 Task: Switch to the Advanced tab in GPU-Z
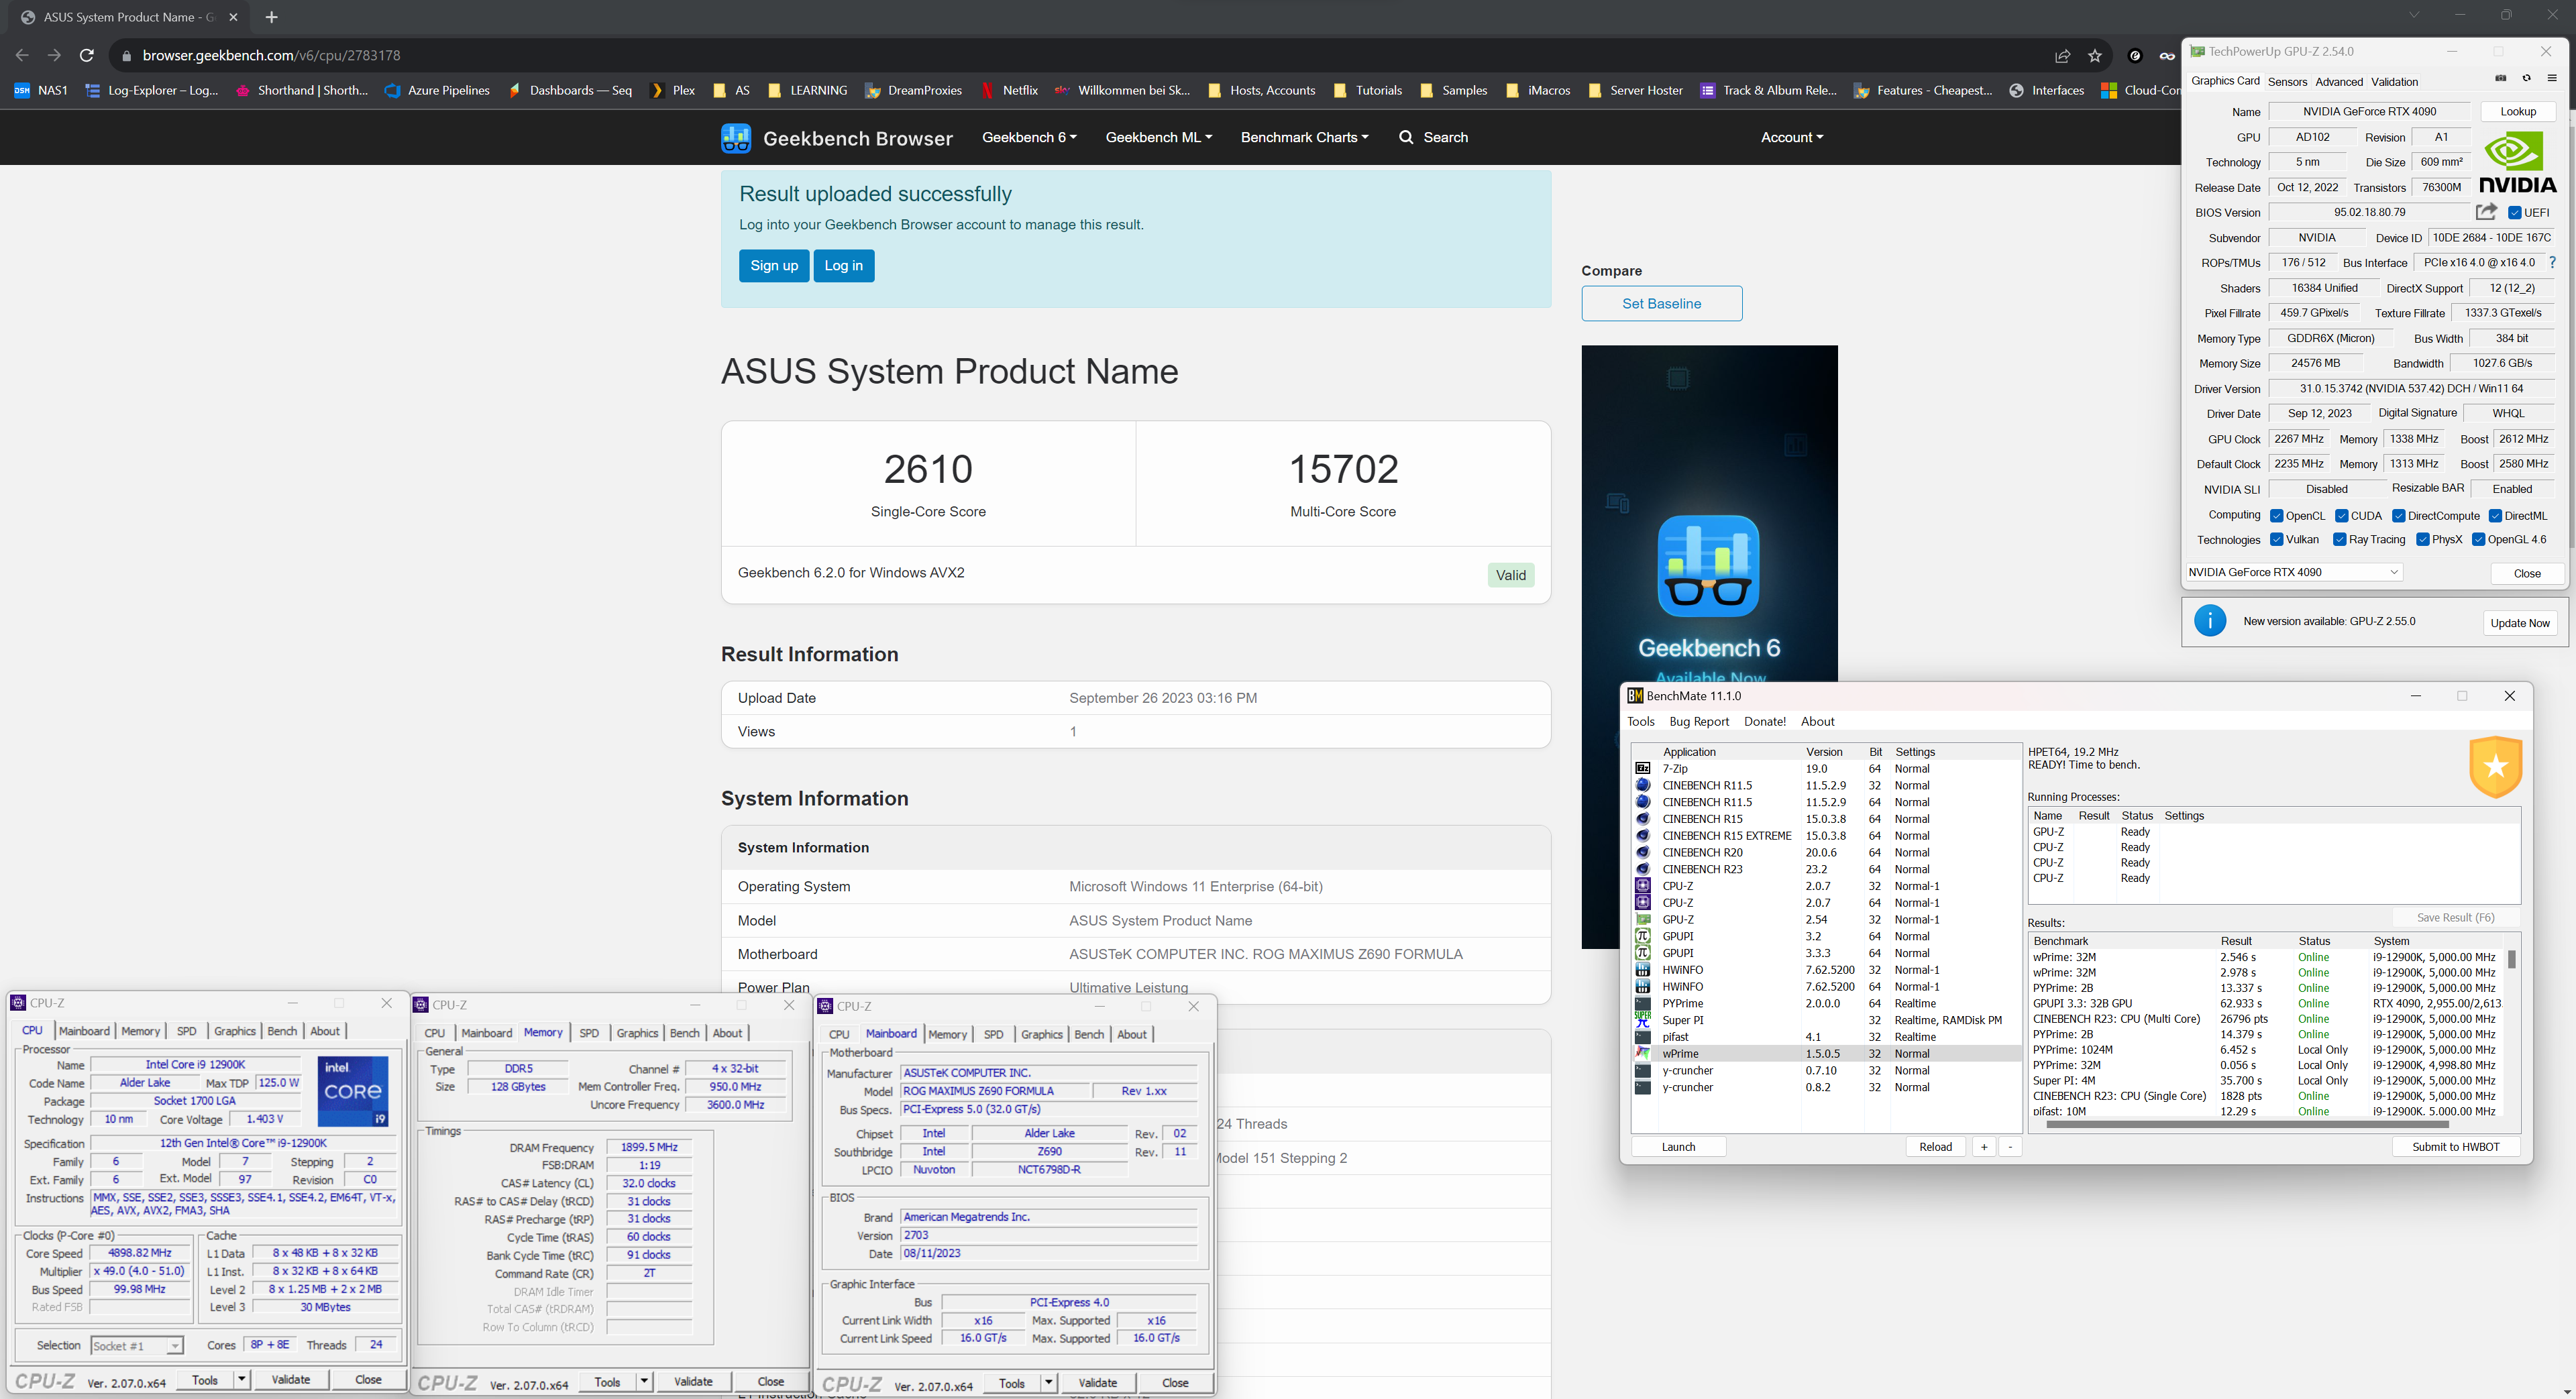pyautogui.click(x=2339, y=82)
